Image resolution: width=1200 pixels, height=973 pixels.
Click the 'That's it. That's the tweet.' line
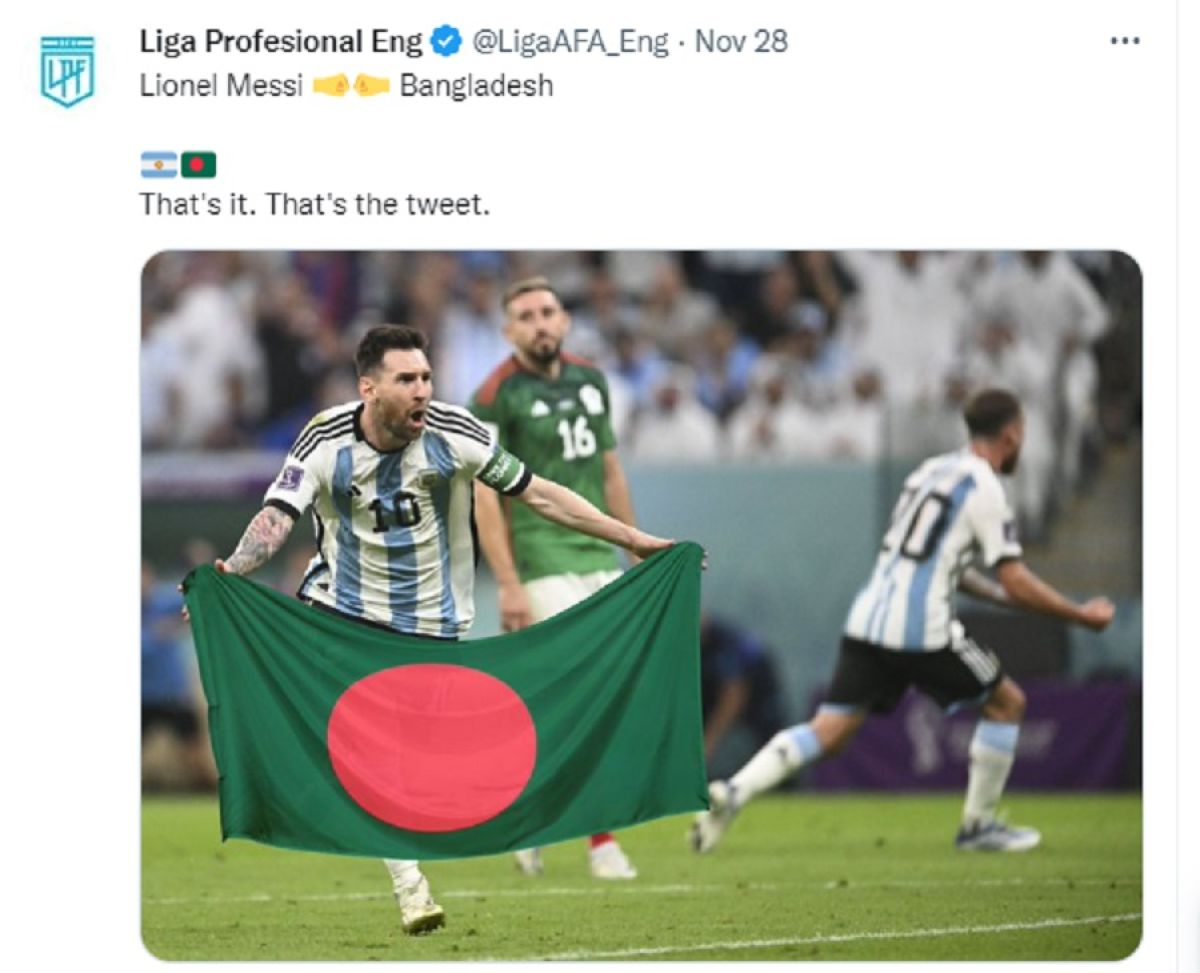(315, 205)
